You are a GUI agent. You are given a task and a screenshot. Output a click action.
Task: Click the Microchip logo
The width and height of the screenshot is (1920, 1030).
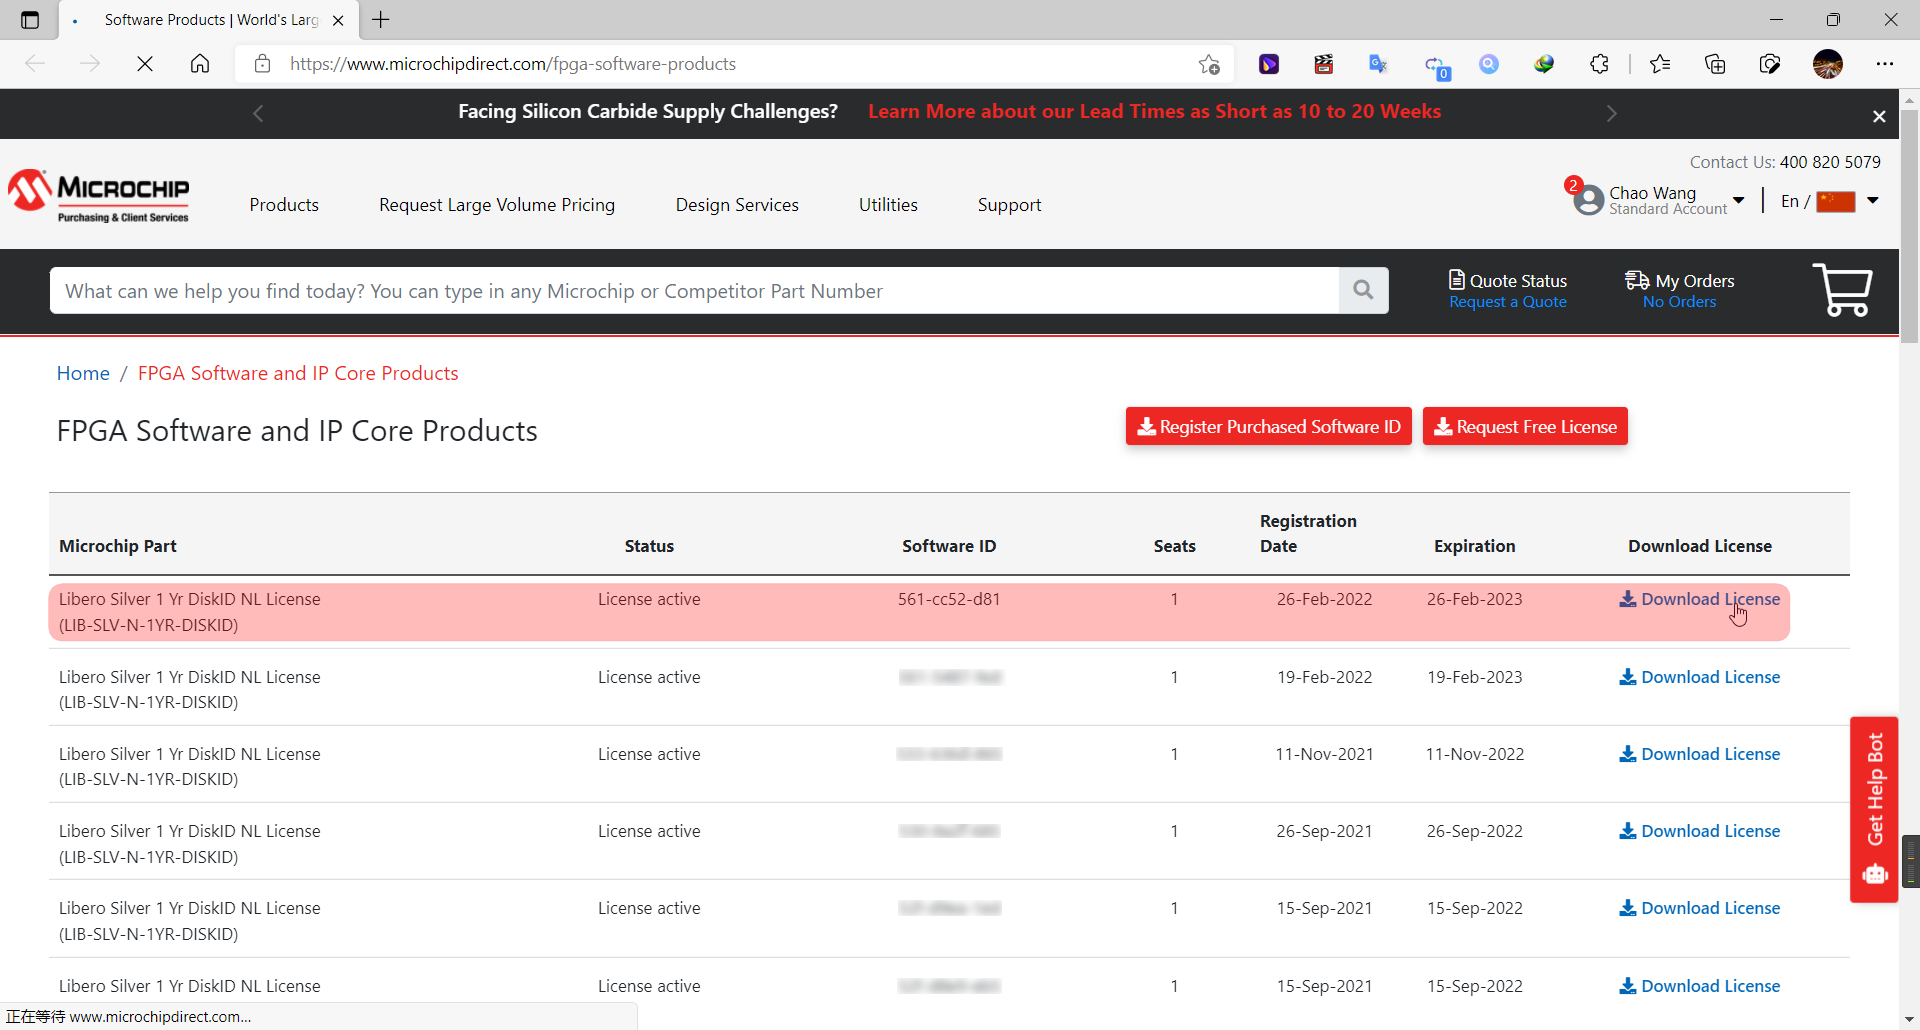(x=99, y=195)
